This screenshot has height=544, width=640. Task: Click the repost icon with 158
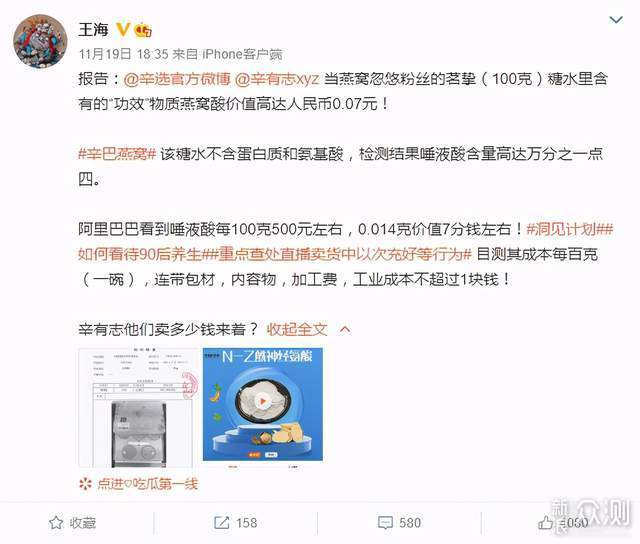222,523
